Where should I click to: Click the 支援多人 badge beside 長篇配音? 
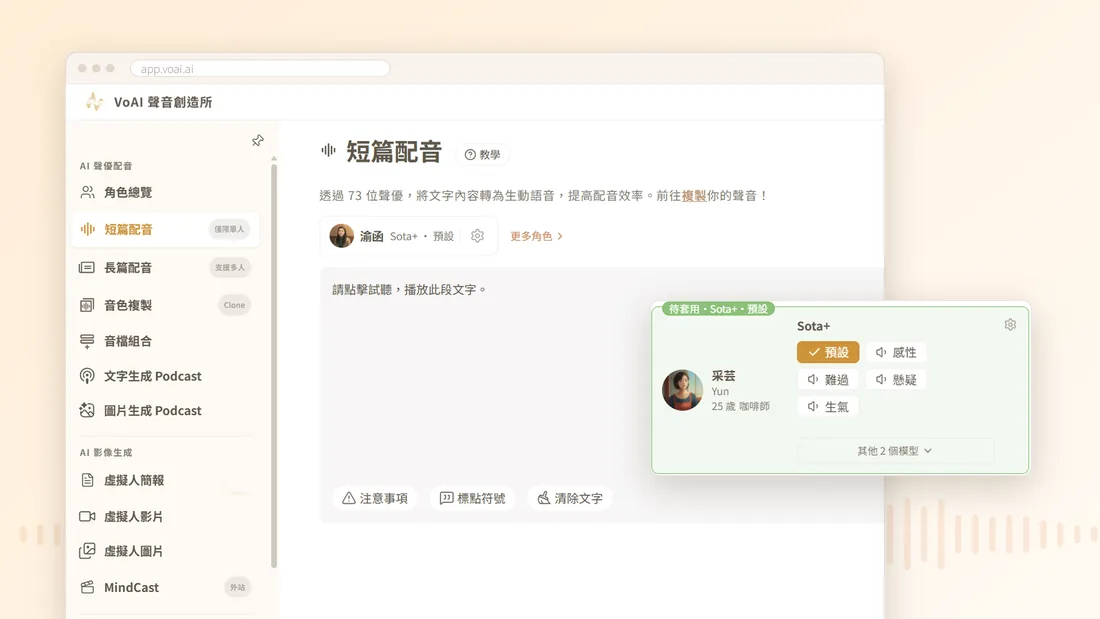[x=229, y=267]
